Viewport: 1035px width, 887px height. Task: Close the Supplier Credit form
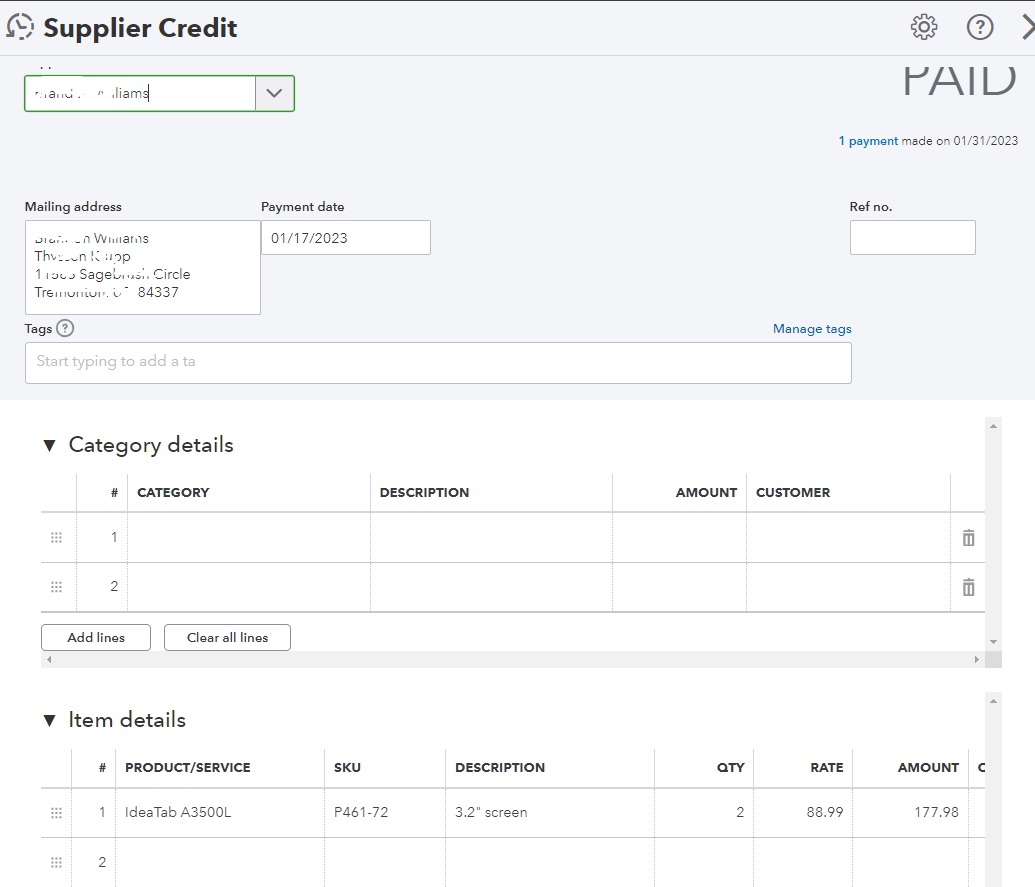pyautogui.click(x=1027, y=27)
